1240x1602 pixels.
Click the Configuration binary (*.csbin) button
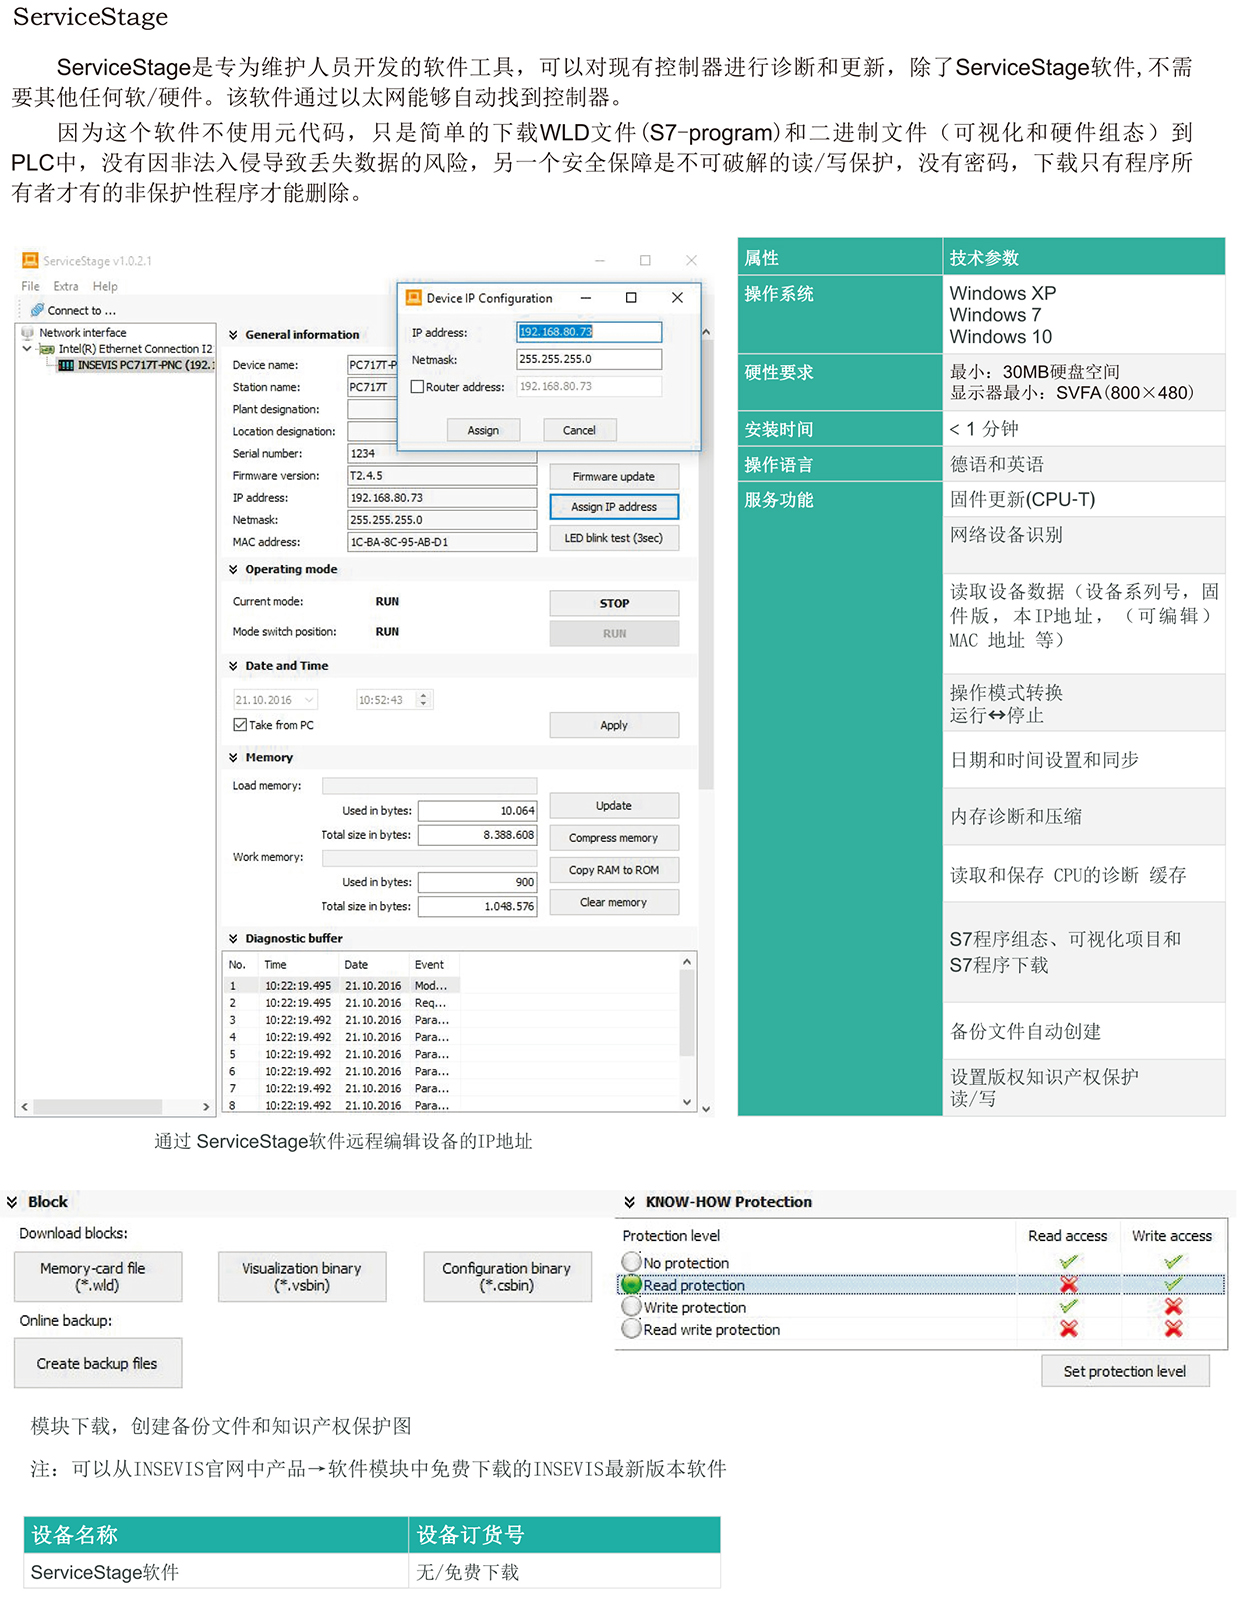tap(507, 1277)
